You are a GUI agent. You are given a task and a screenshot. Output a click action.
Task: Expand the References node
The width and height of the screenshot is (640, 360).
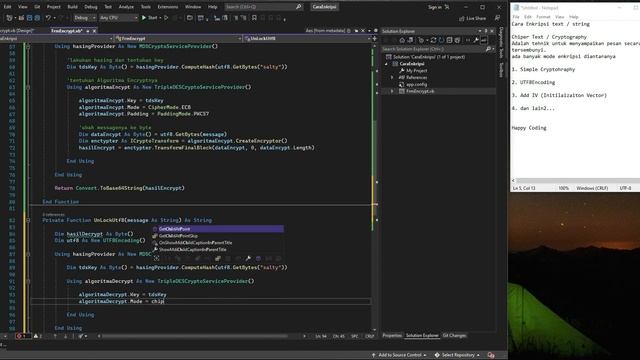pyautogui.click(x=392, y=78)
